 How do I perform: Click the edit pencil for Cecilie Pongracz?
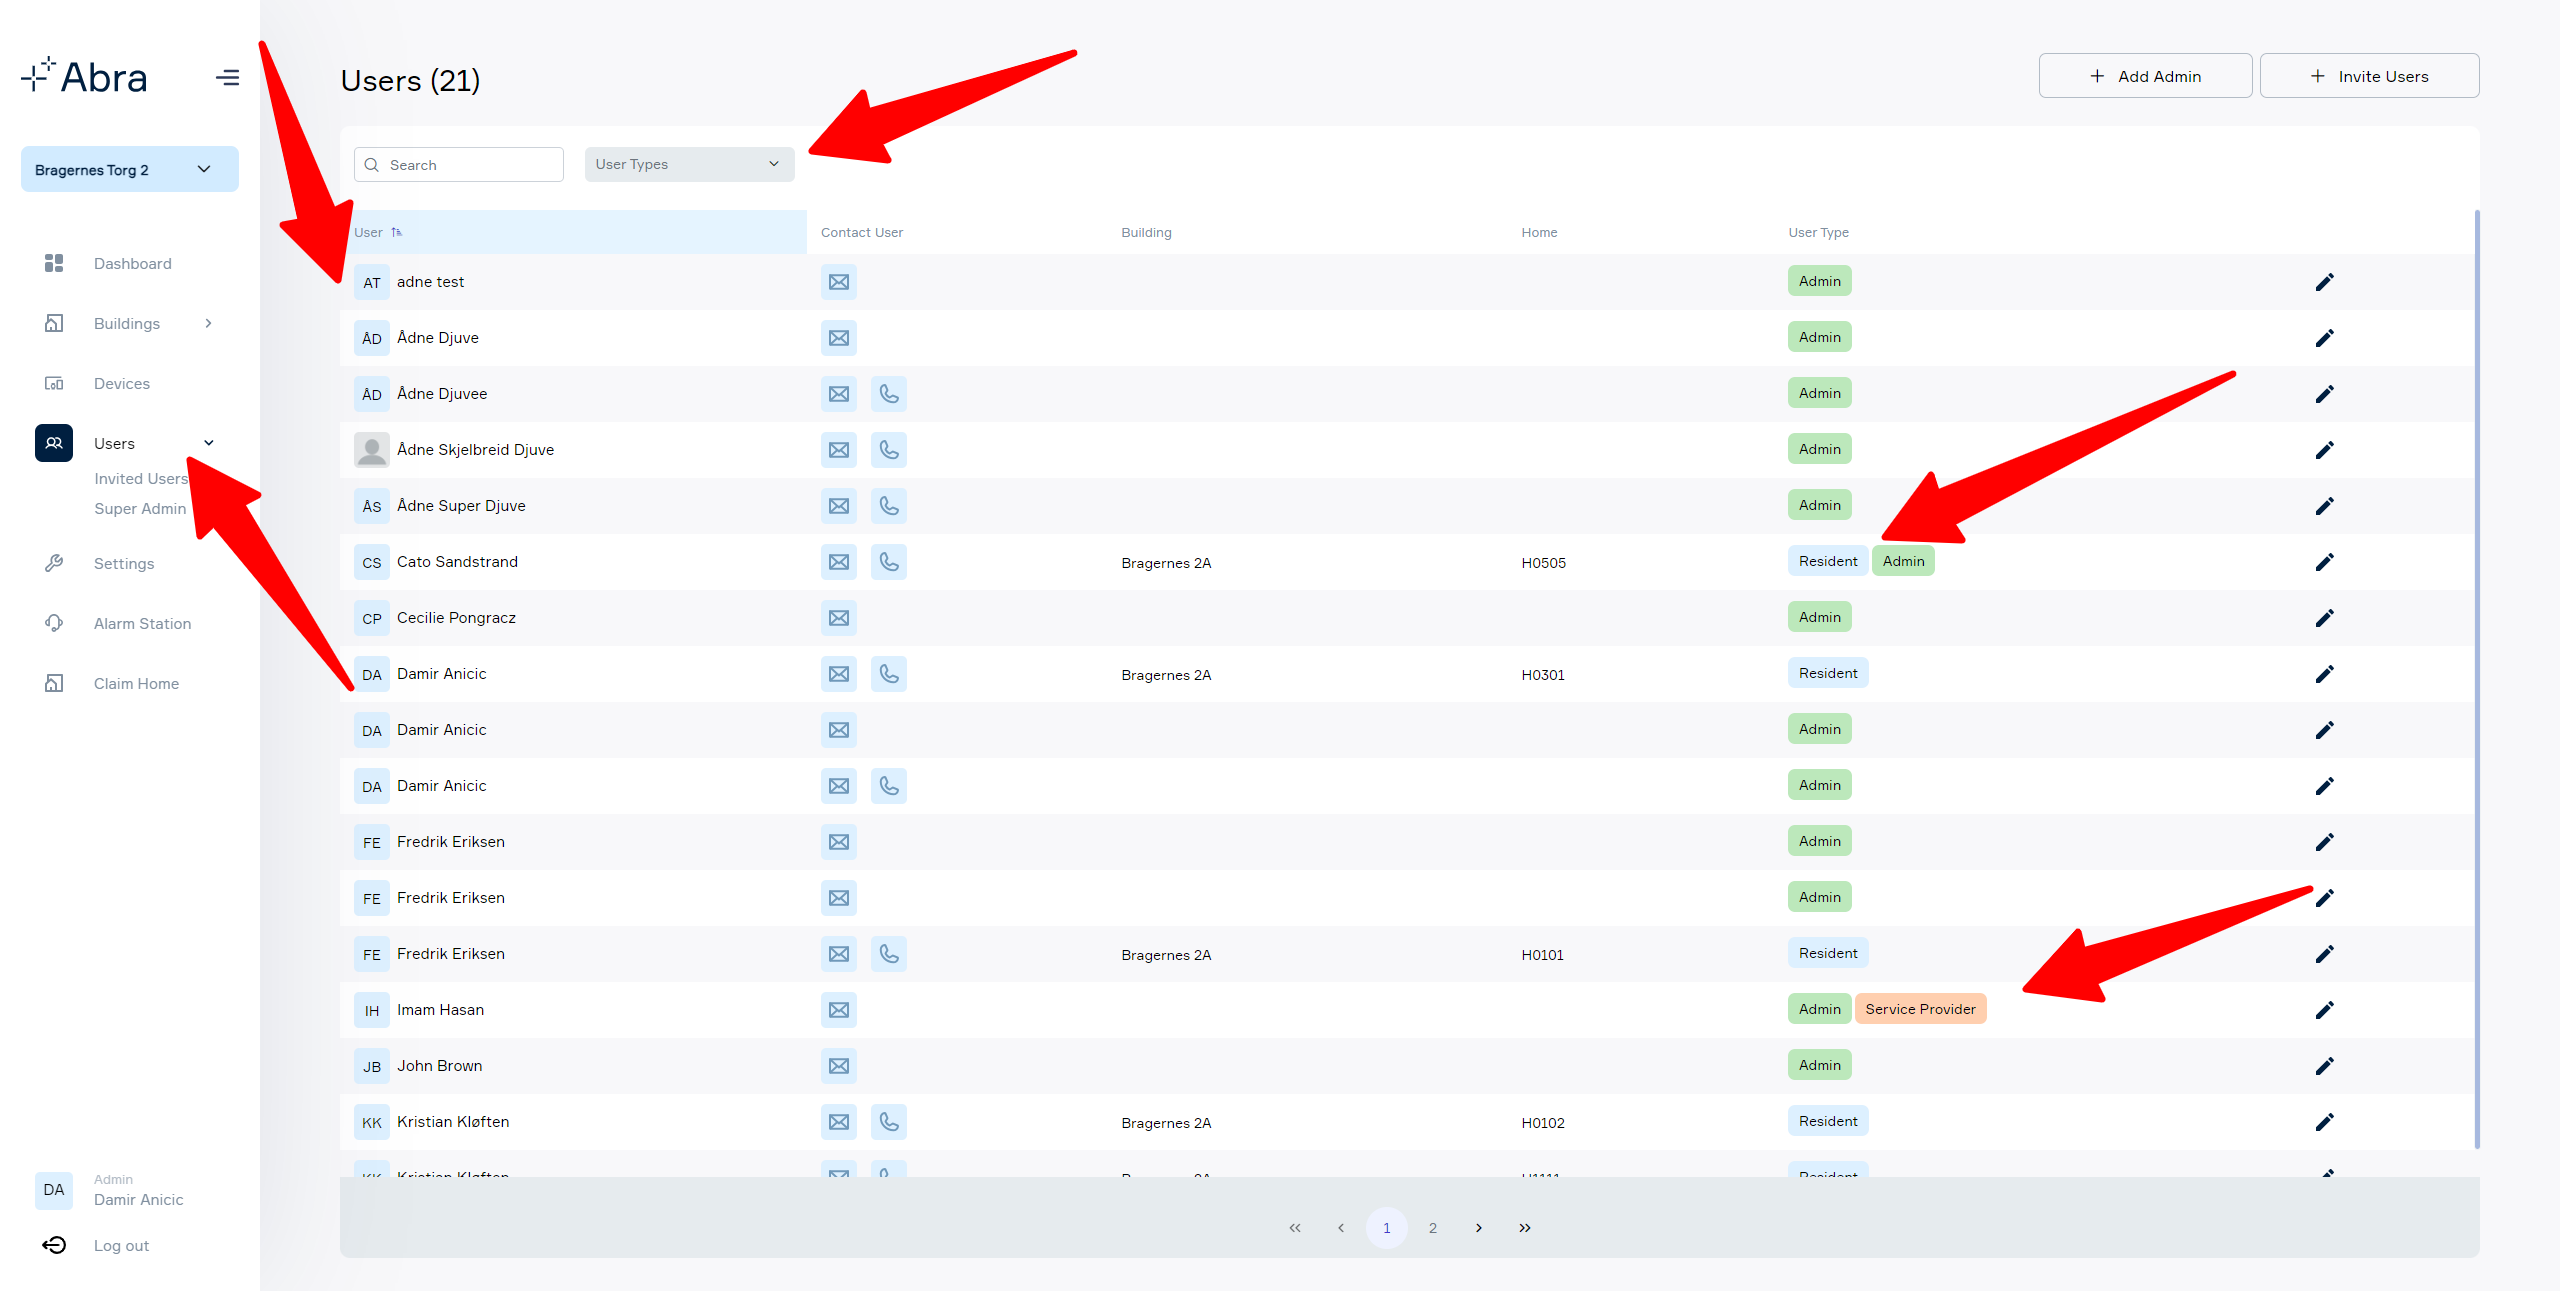pos(2324,618)
